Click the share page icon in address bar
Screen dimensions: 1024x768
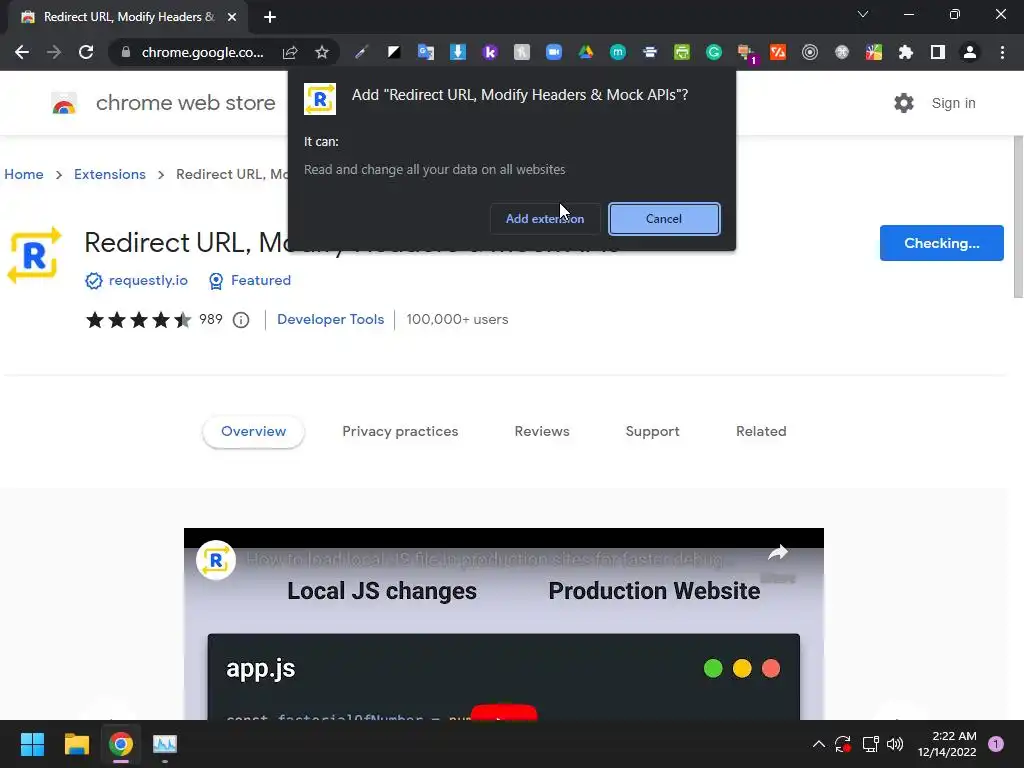click(x=290, y=52)
